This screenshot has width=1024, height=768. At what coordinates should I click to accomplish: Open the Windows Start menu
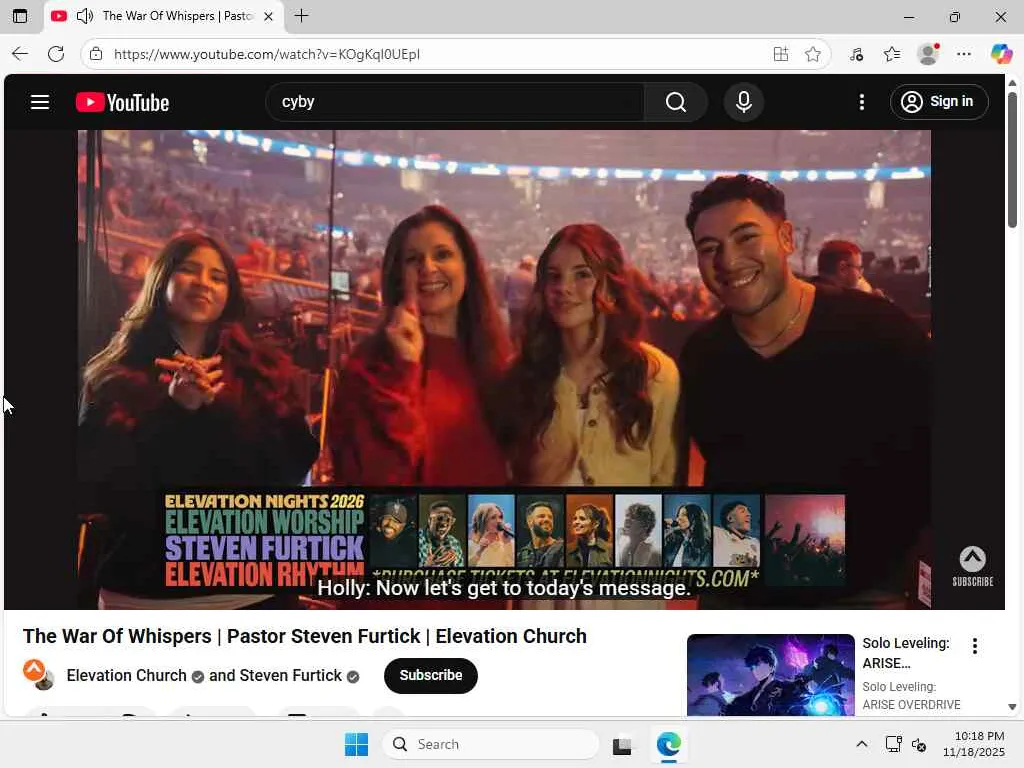pyautogui.click(x=357, y=744)
